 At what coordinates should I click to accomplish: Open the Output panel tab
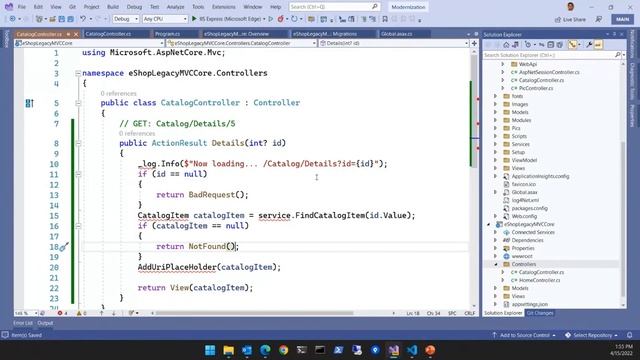point(45,323)
